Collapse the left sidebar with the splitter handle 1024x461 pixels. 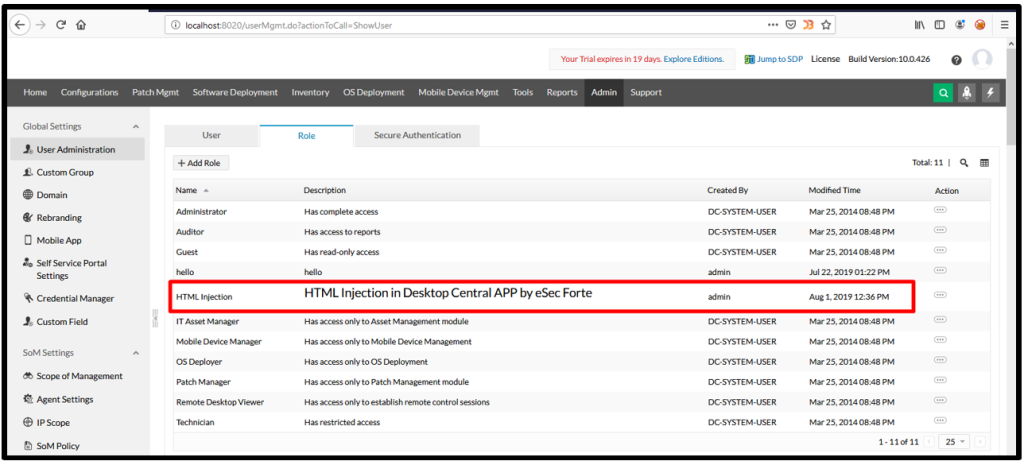pos(155,317)
